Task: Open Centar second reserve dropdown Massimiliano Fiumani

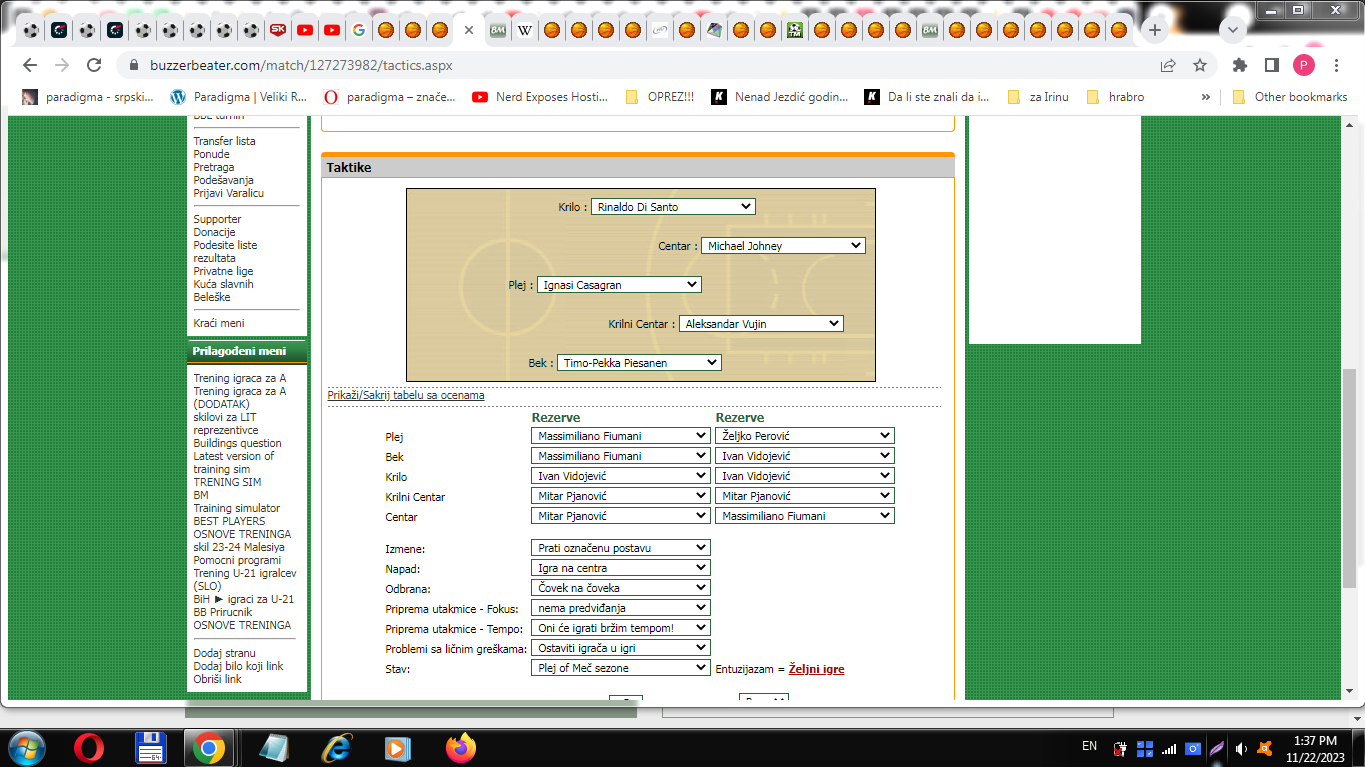Action: click(805, 516)
